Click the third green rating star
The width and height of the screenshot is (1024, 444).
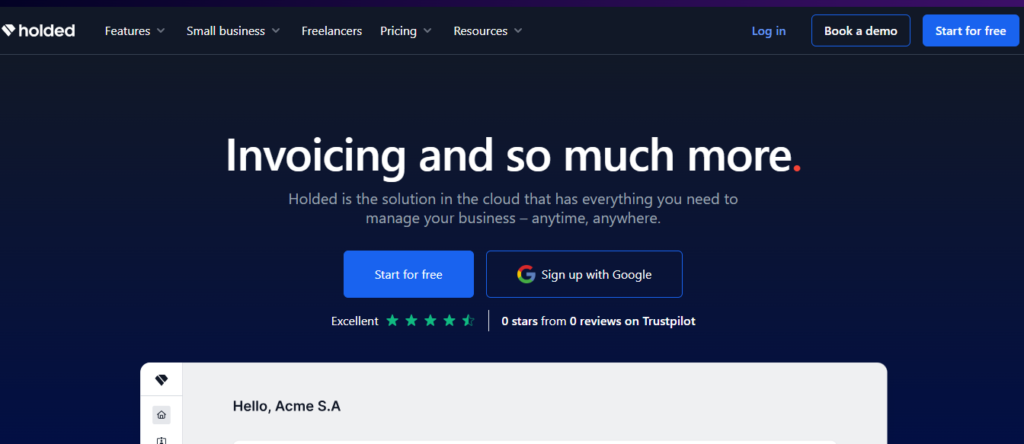click(x=430, y=321)
